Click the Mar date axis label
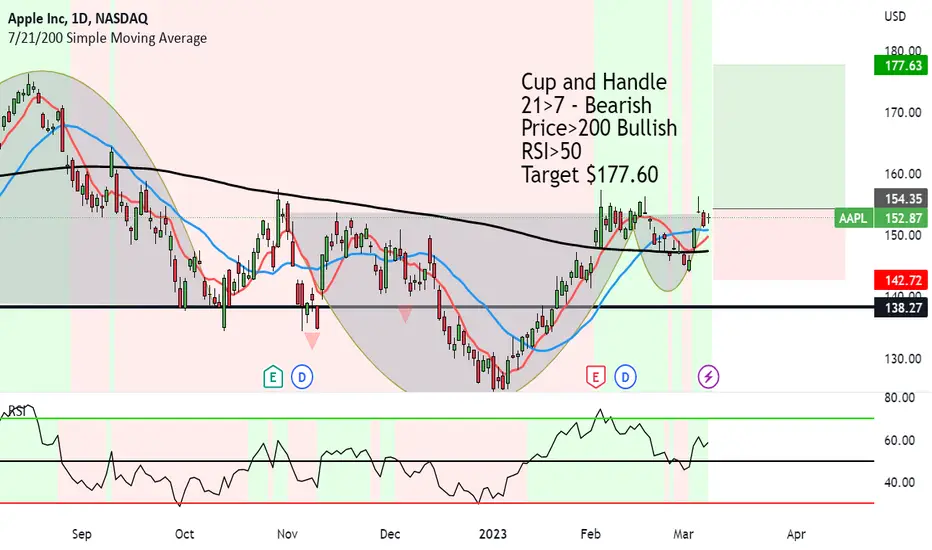The image size is (932, 550). tap(683, 534)
